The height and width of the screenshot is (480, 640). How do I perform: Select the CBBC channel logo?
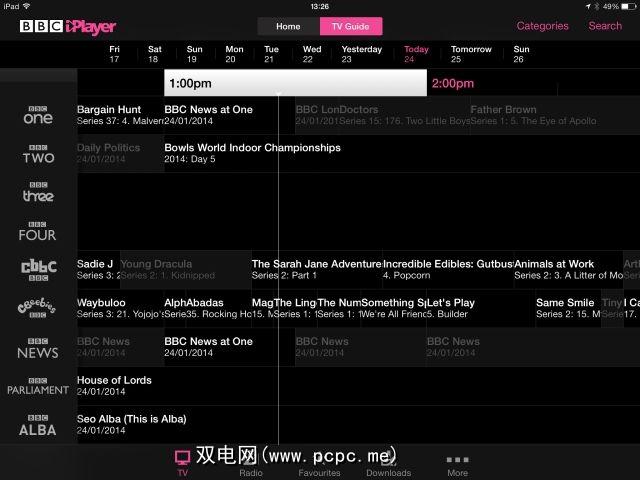[39, 270]
